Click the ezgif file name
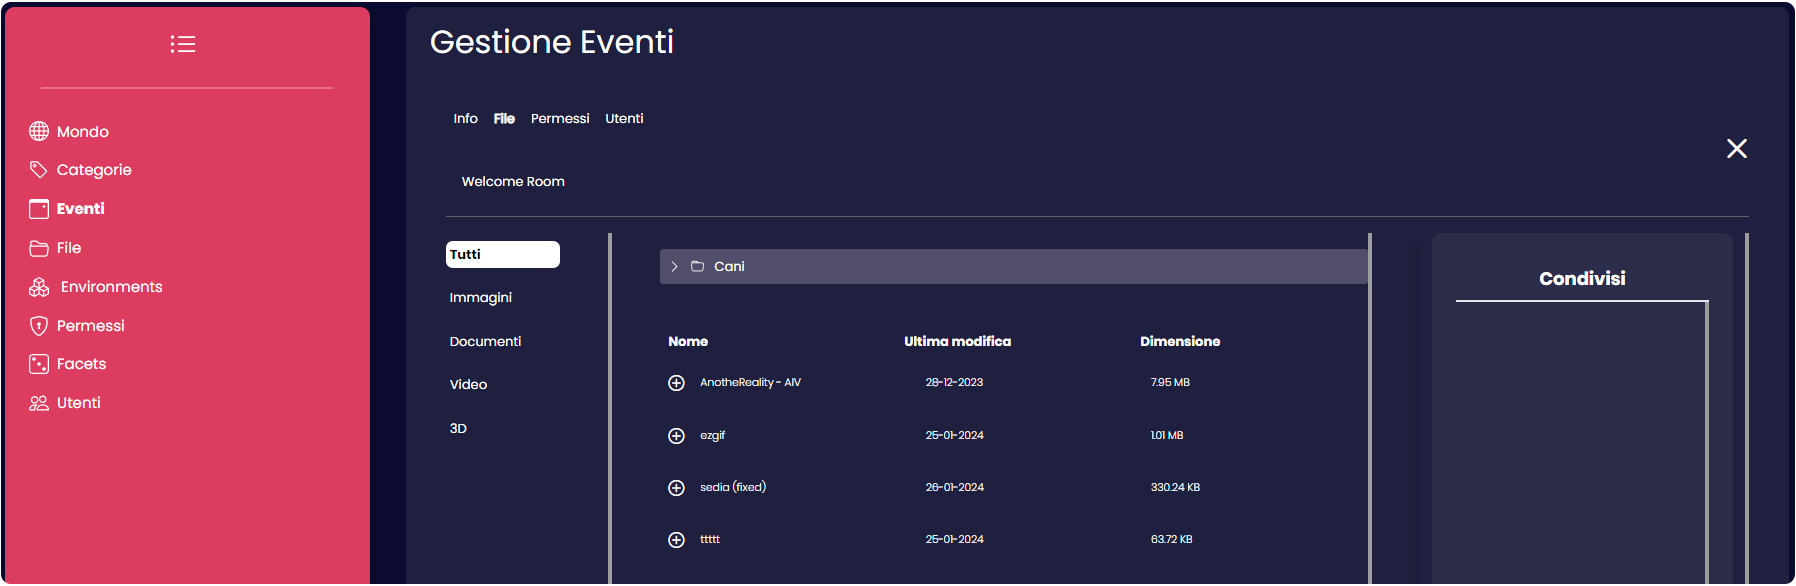 [x=713, y=435]
